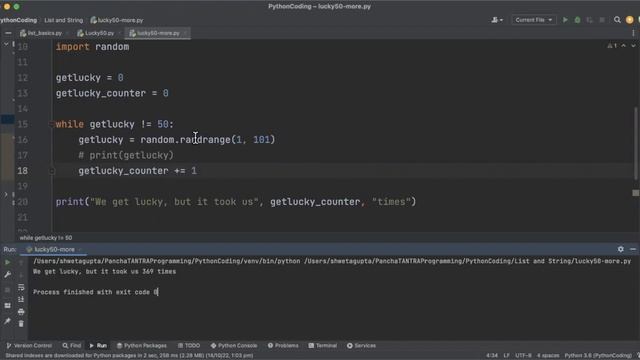
Task: Click the orange IDE updates icon
Action: [x=629, y=20]
